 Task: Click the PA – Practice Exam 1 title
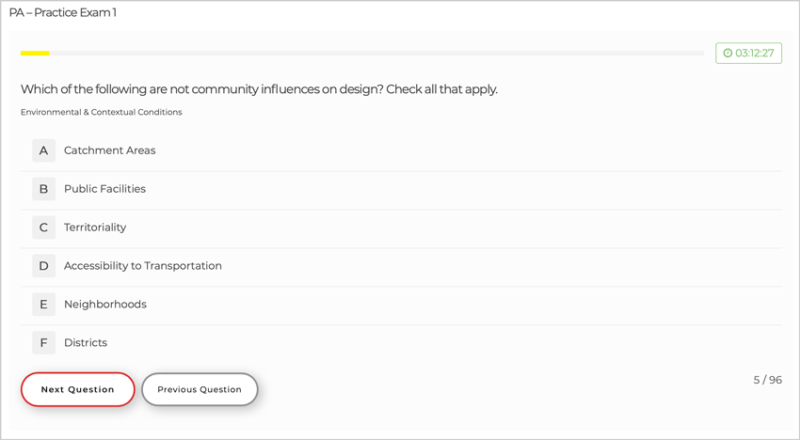point(62,13)
